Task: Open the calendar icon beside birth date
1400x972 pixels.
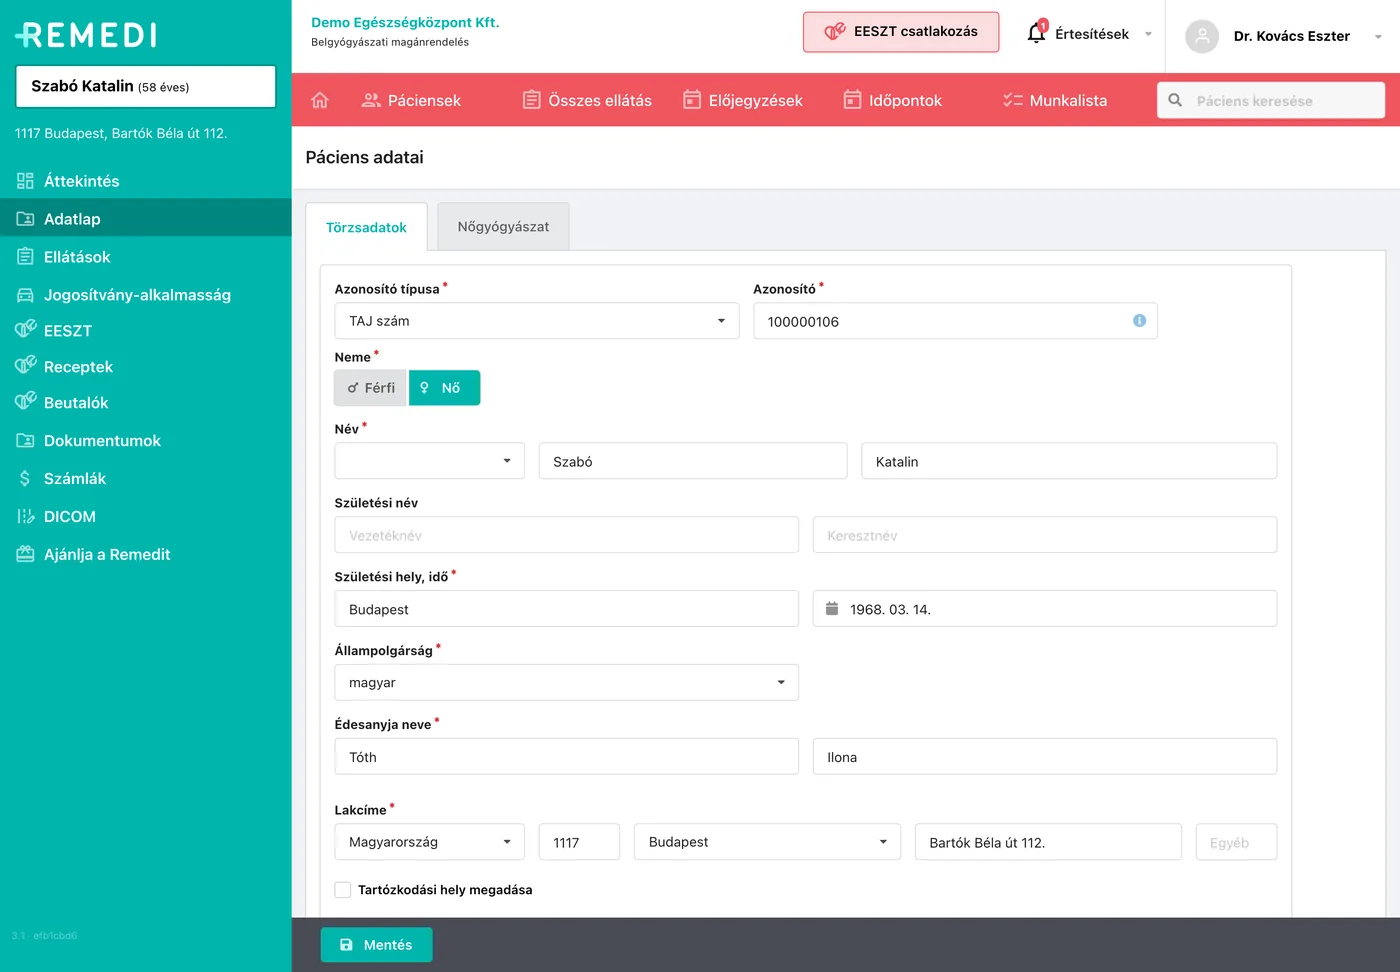Action: 832,608
